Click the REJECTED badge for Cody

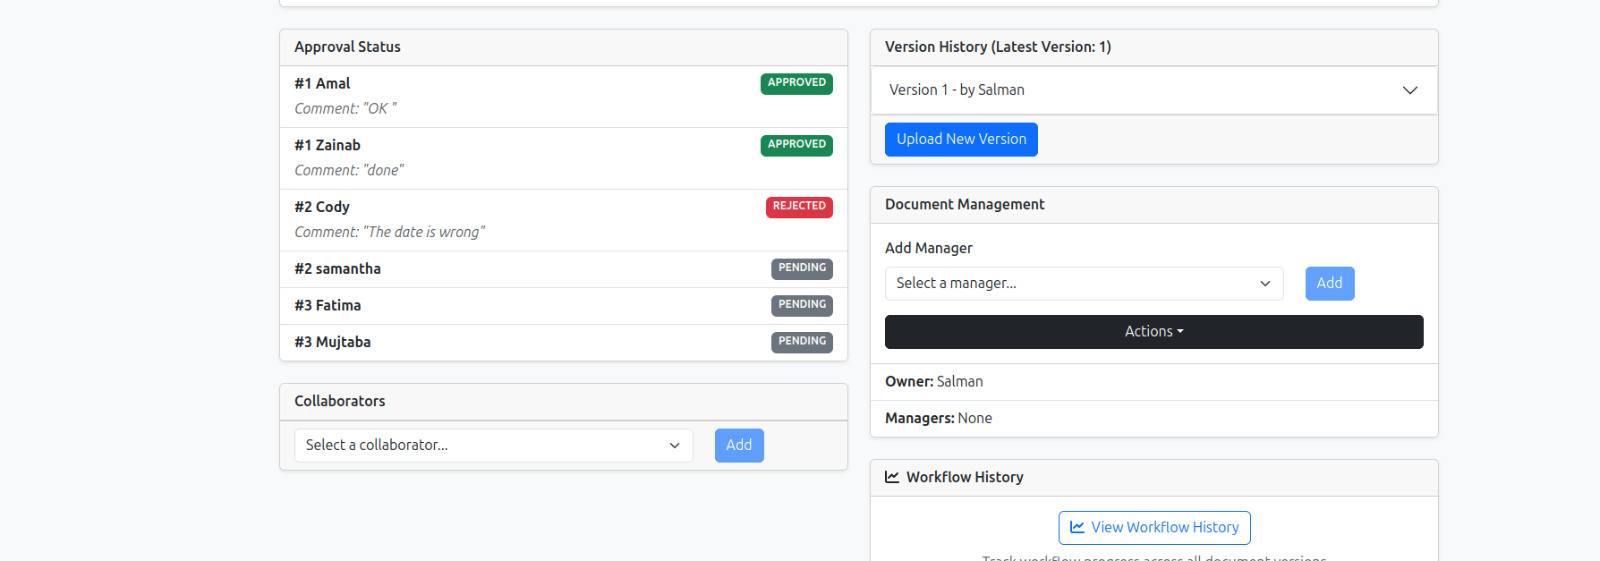[x=799, y=207]
